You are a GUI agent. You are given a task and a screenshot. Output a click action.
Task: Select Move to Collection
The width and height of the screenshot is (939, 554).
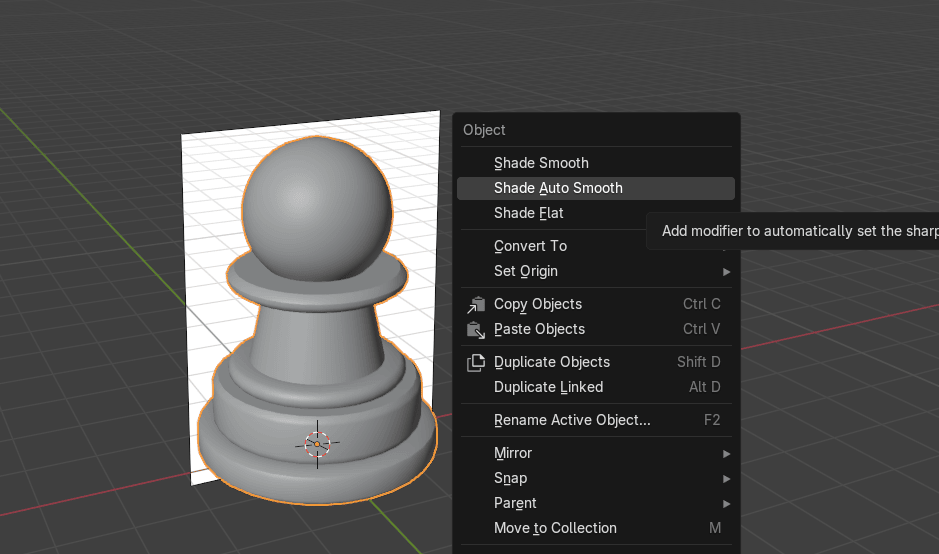[x=555, y=528]
